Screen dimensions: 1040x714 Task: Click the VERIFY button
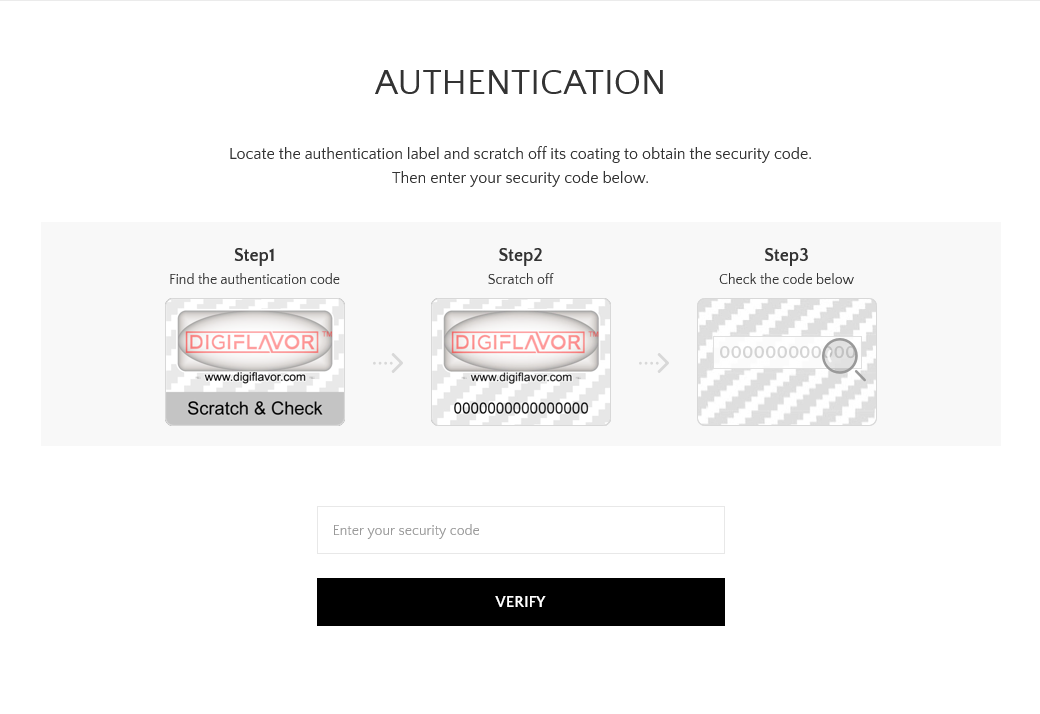pos(520,601)
